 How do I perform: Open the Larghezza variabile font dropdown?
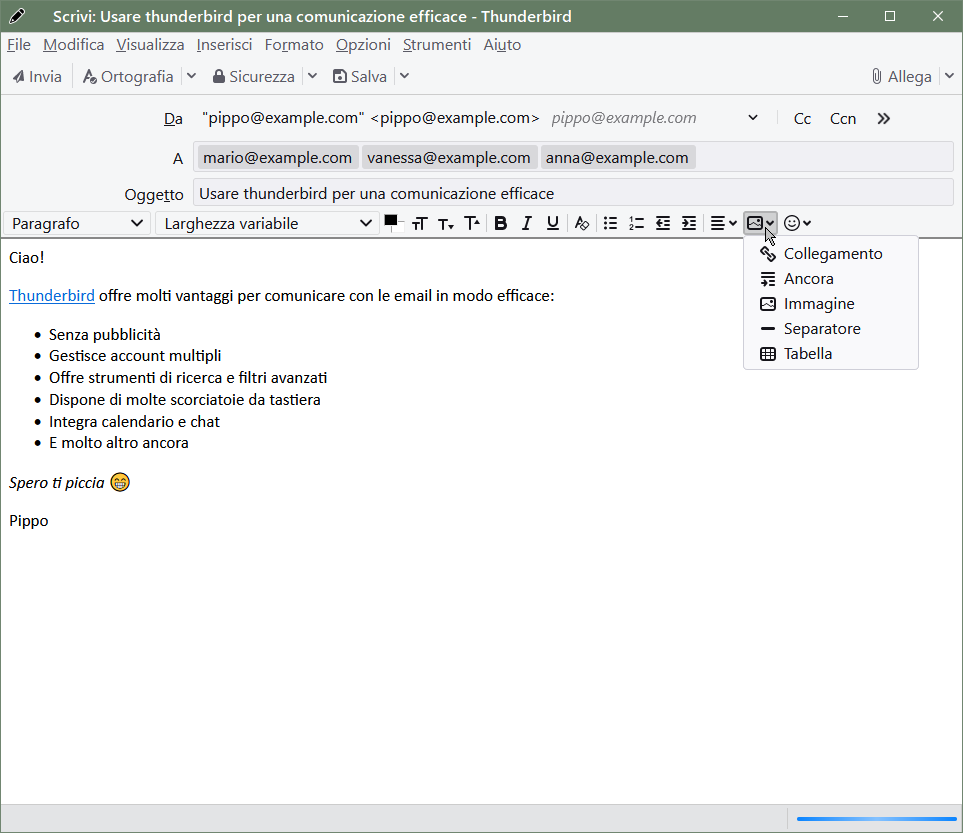coord(267,224)
